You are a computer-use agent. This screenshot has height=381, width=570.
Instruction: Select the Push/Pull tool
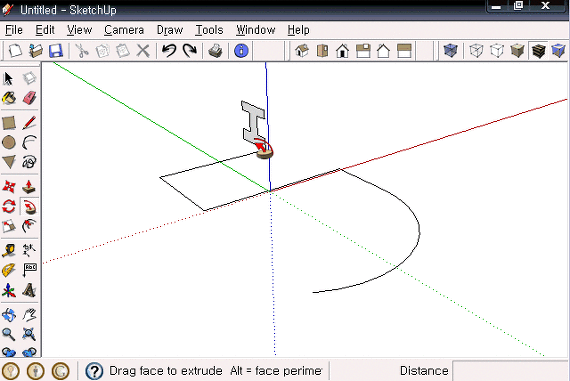29,187
